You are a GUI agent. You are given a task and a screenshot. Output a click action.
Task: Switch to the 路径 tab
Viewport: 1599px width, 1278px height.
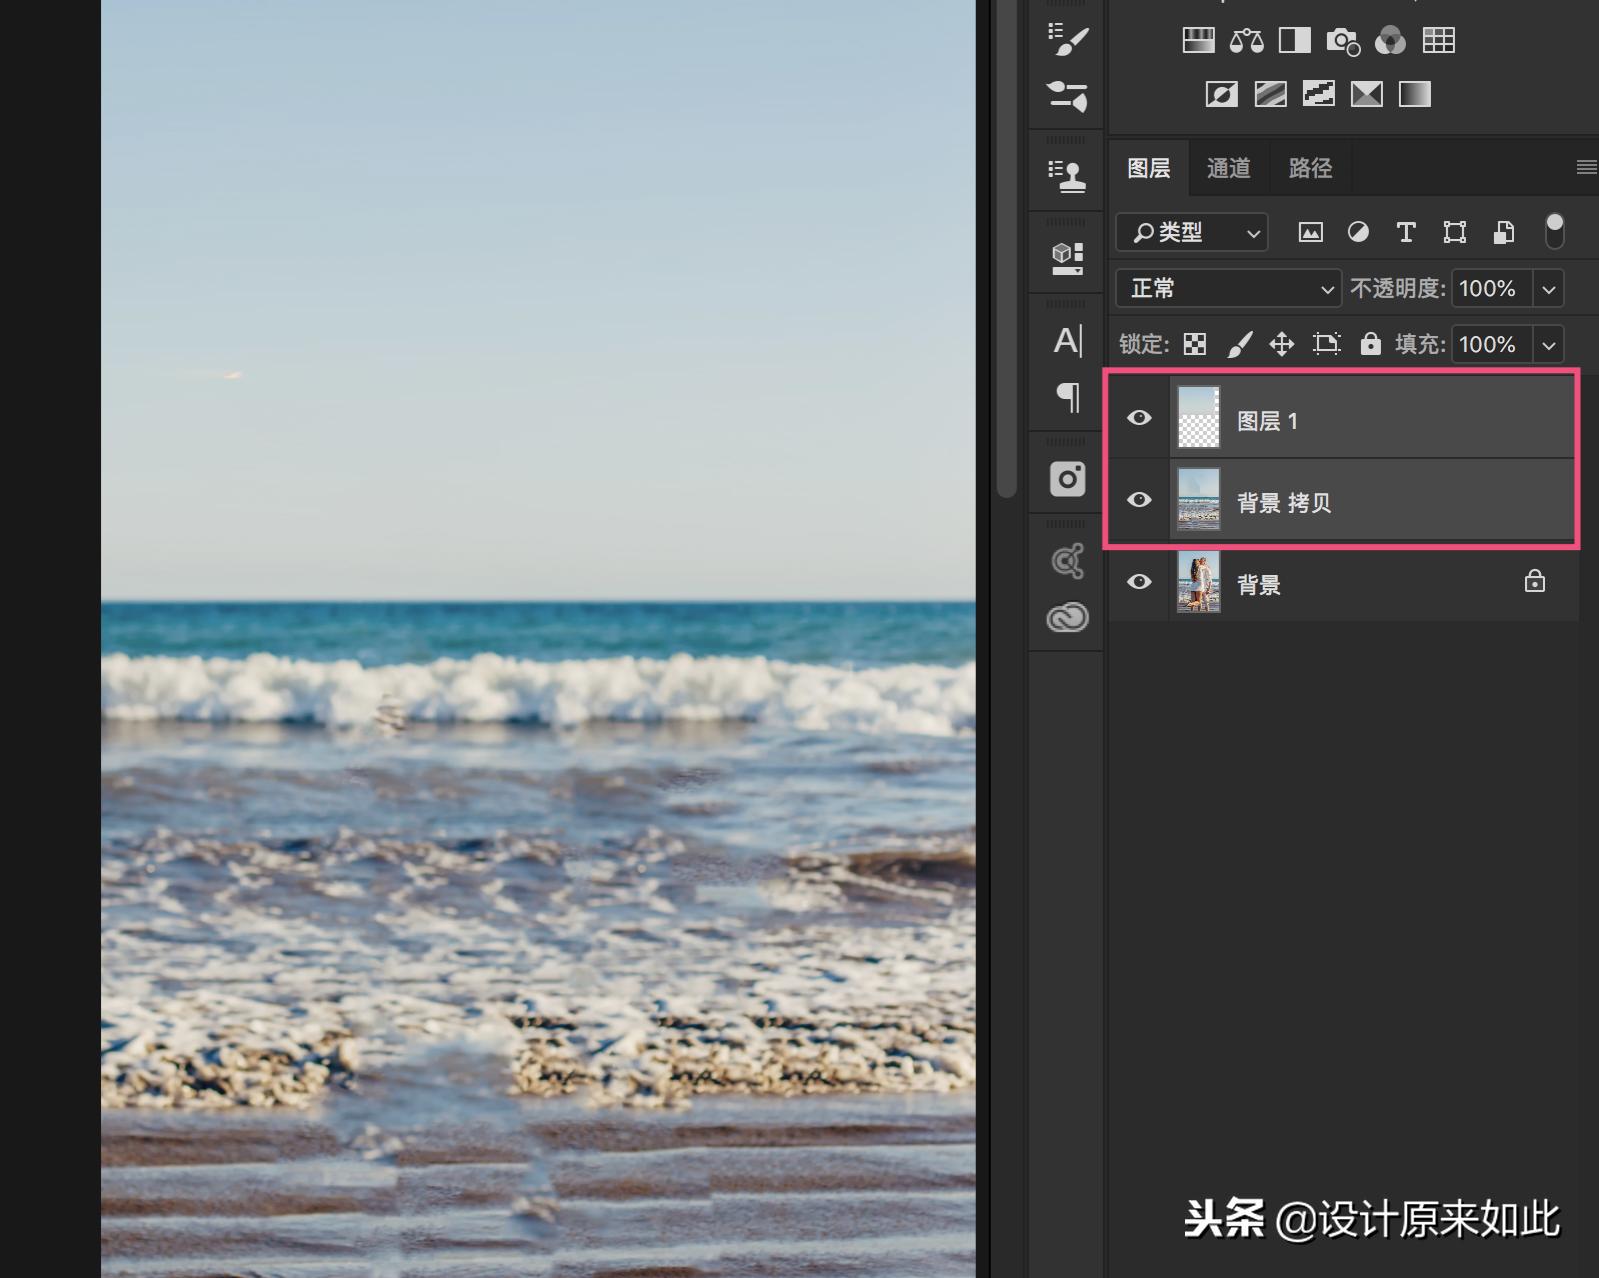pos(1310,168)
